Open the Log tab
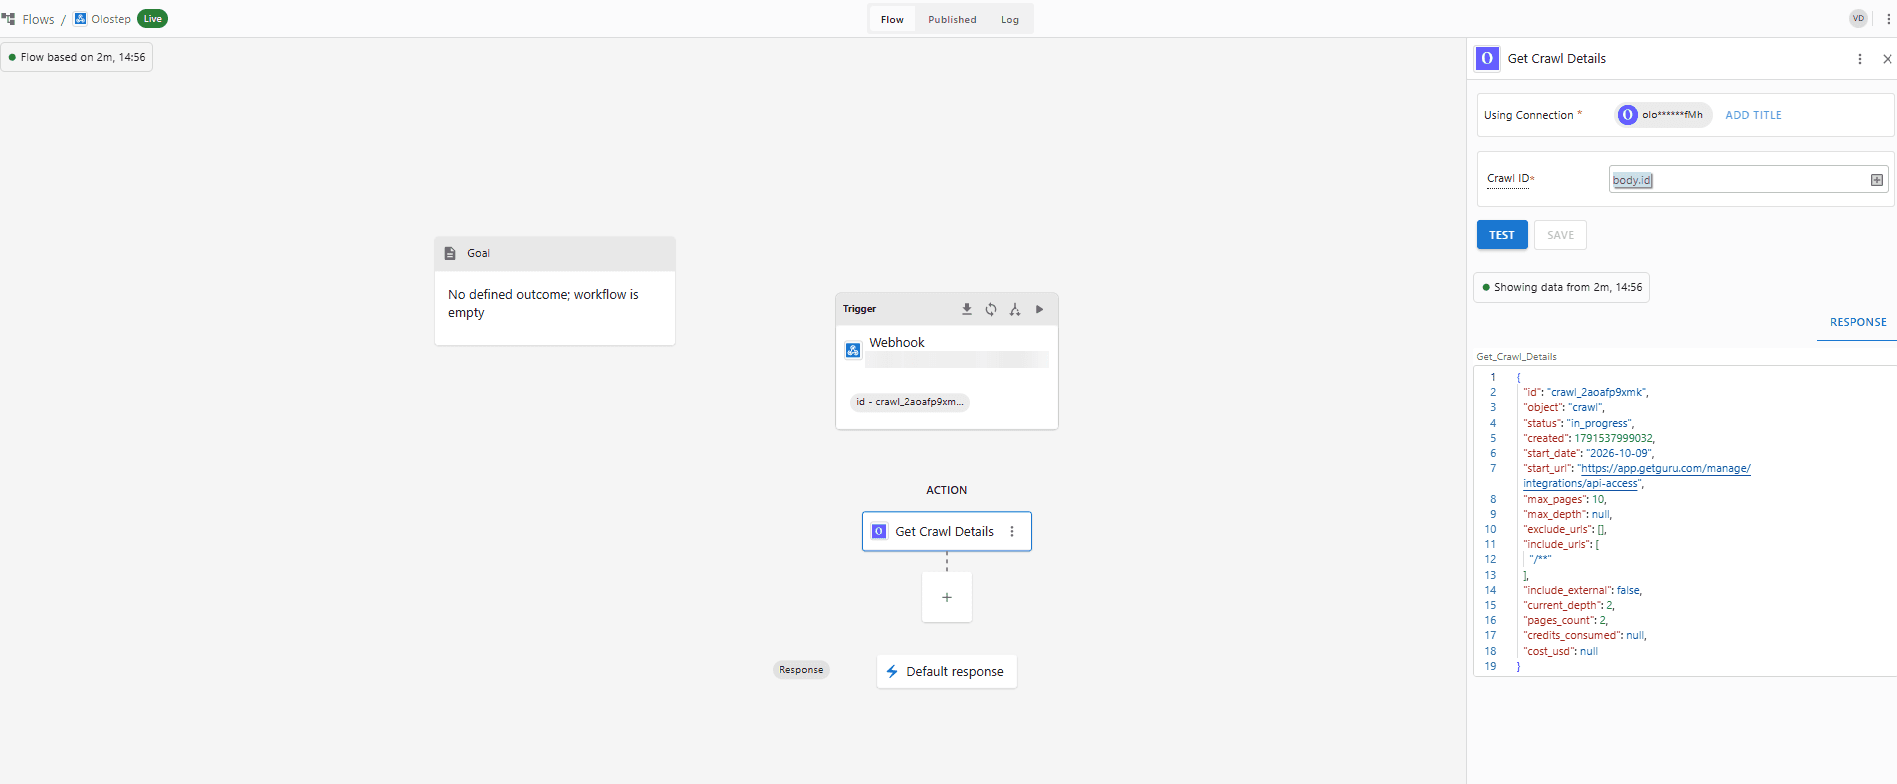This screenshot has height=784, width=1897. pos(1010,19)
